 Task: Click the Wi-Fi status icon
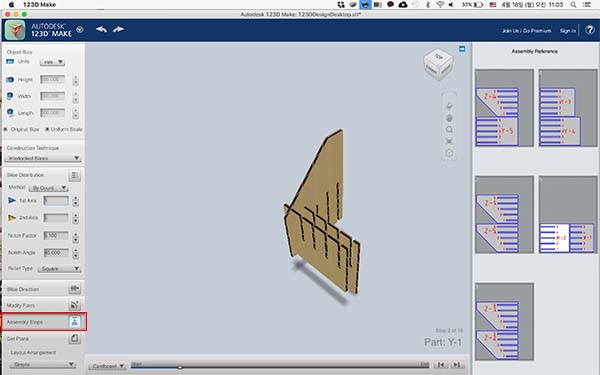(x=440, y=5)
